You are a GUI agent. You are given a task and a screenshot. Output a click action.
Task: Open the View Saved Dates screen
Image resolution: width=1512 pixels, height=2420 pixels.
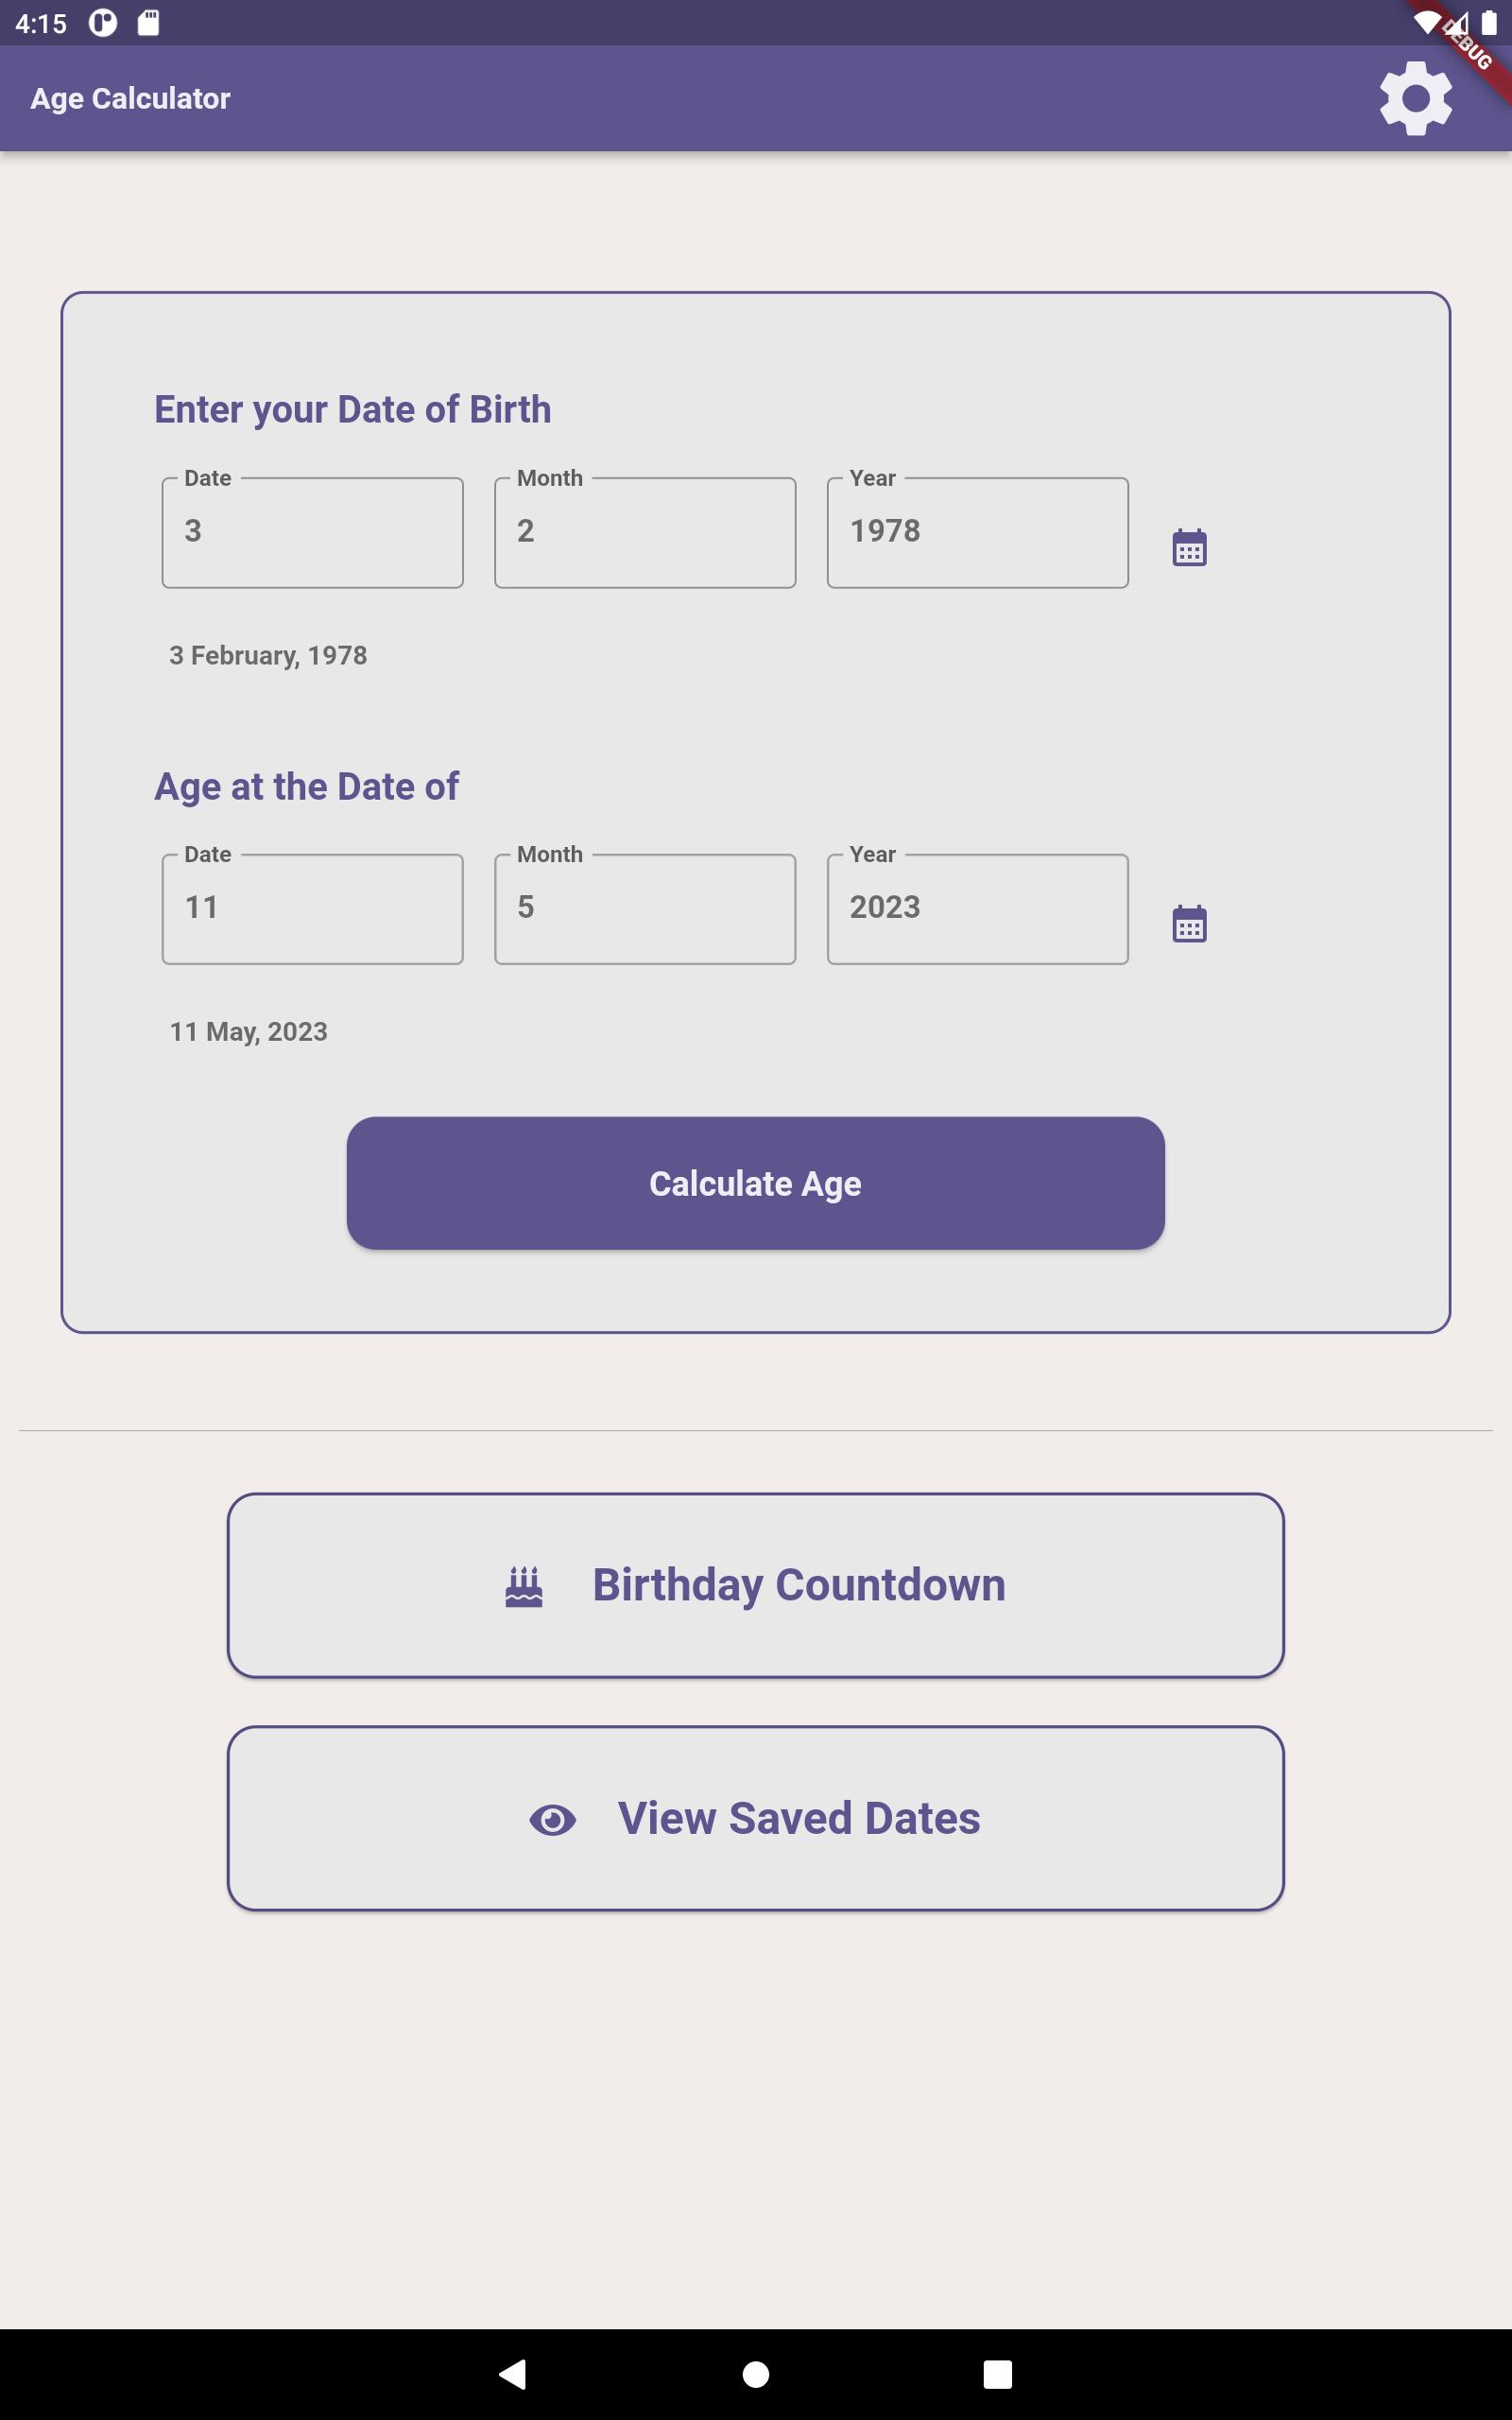756,1818
